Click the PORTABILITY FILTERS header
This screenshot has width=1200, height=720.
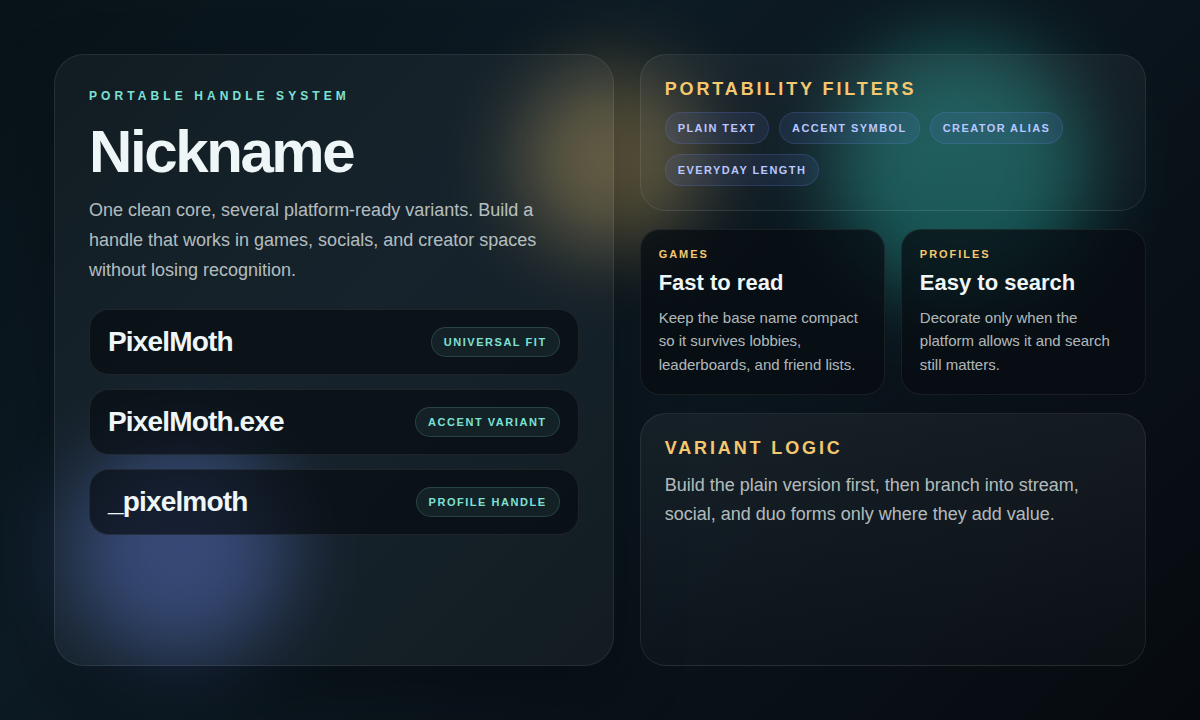(790, 88)
